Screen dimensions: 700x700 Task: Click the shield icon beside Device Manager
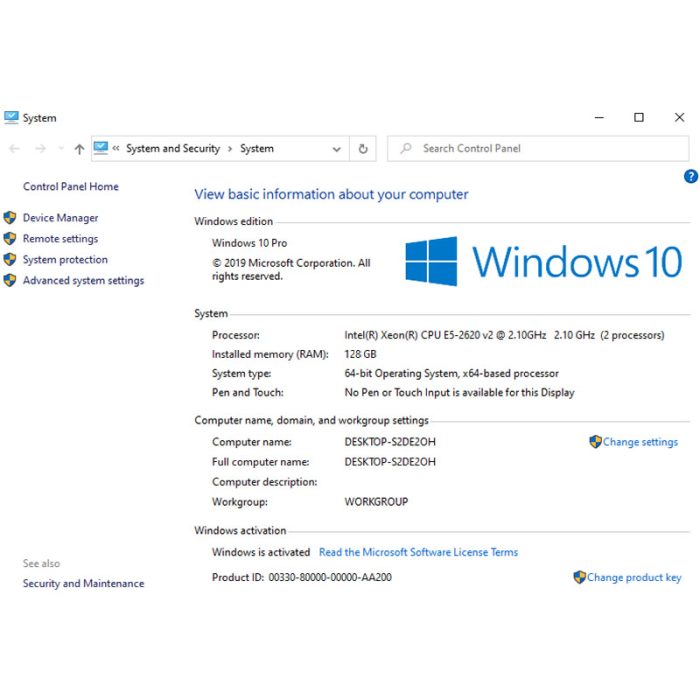point(10,218)
